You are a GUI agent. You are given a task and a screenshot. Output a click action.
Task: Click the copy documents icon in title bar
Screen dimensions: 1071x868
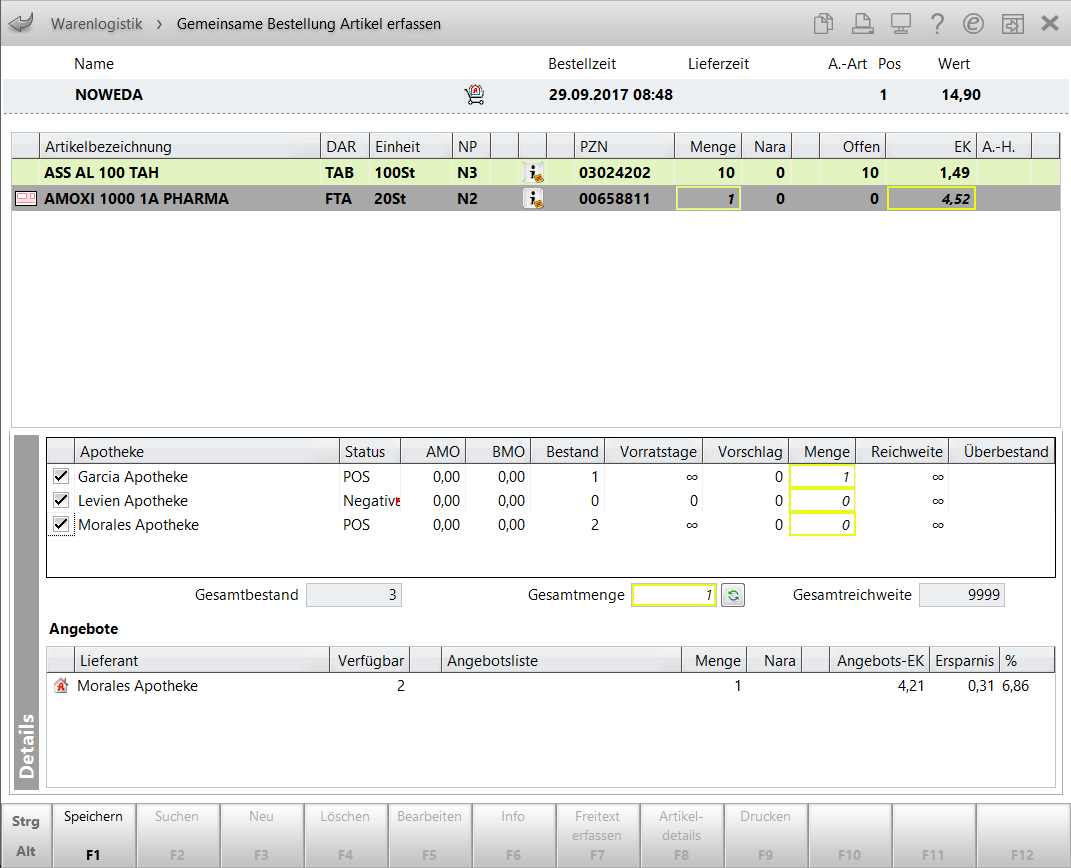[x=824, y=23]
